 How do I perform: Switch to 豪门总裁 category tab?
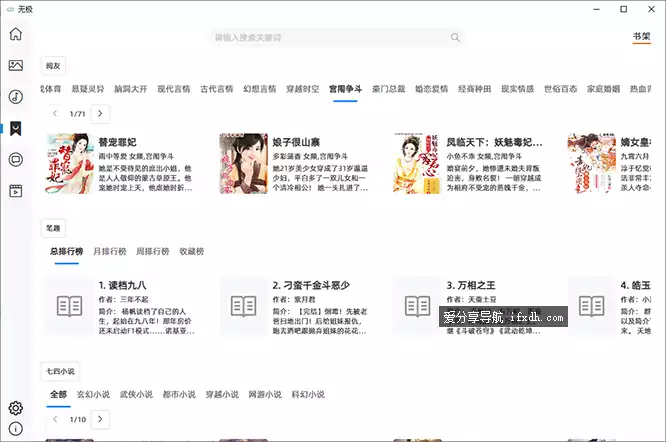(x=389, y=89)
